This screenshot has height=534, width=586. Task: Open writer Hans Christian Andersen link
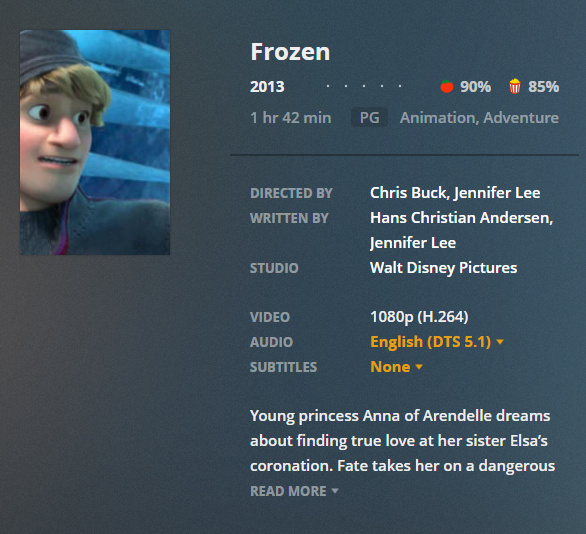(461, 218)
